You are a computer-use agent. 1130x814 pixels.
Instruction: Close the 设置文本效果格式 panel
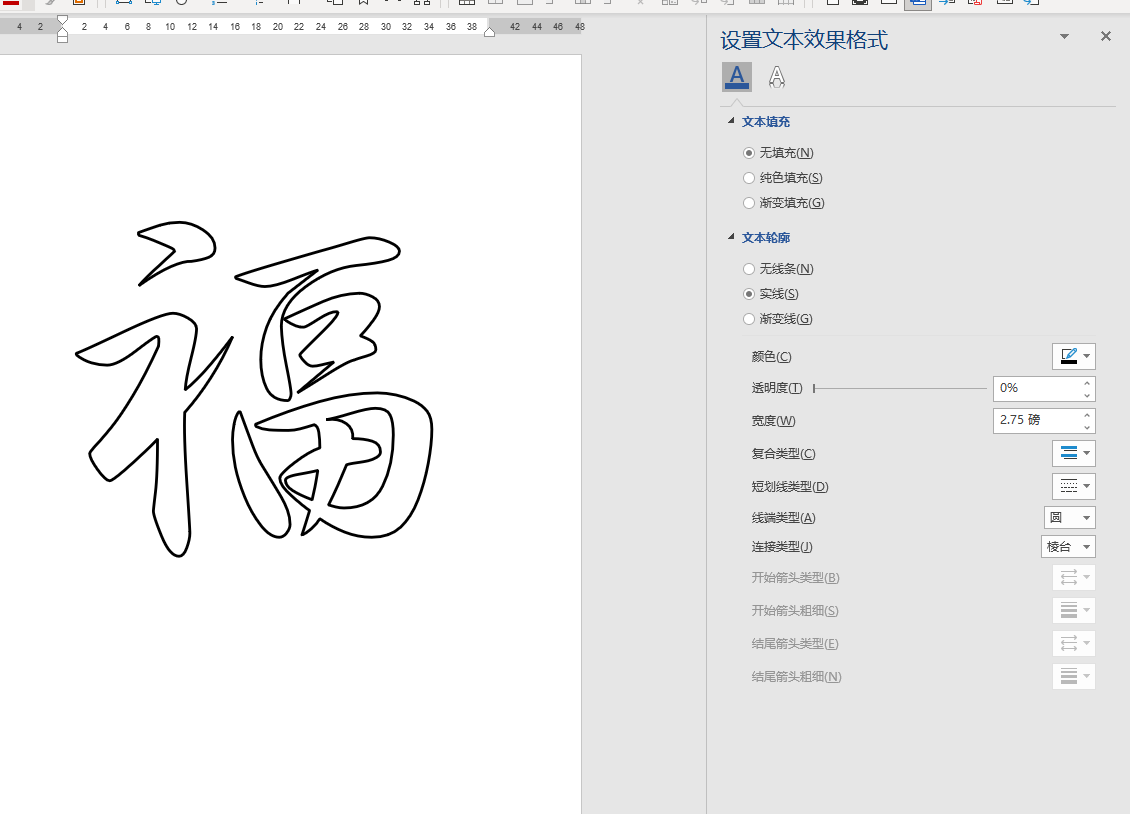(x=1105, y=36)
